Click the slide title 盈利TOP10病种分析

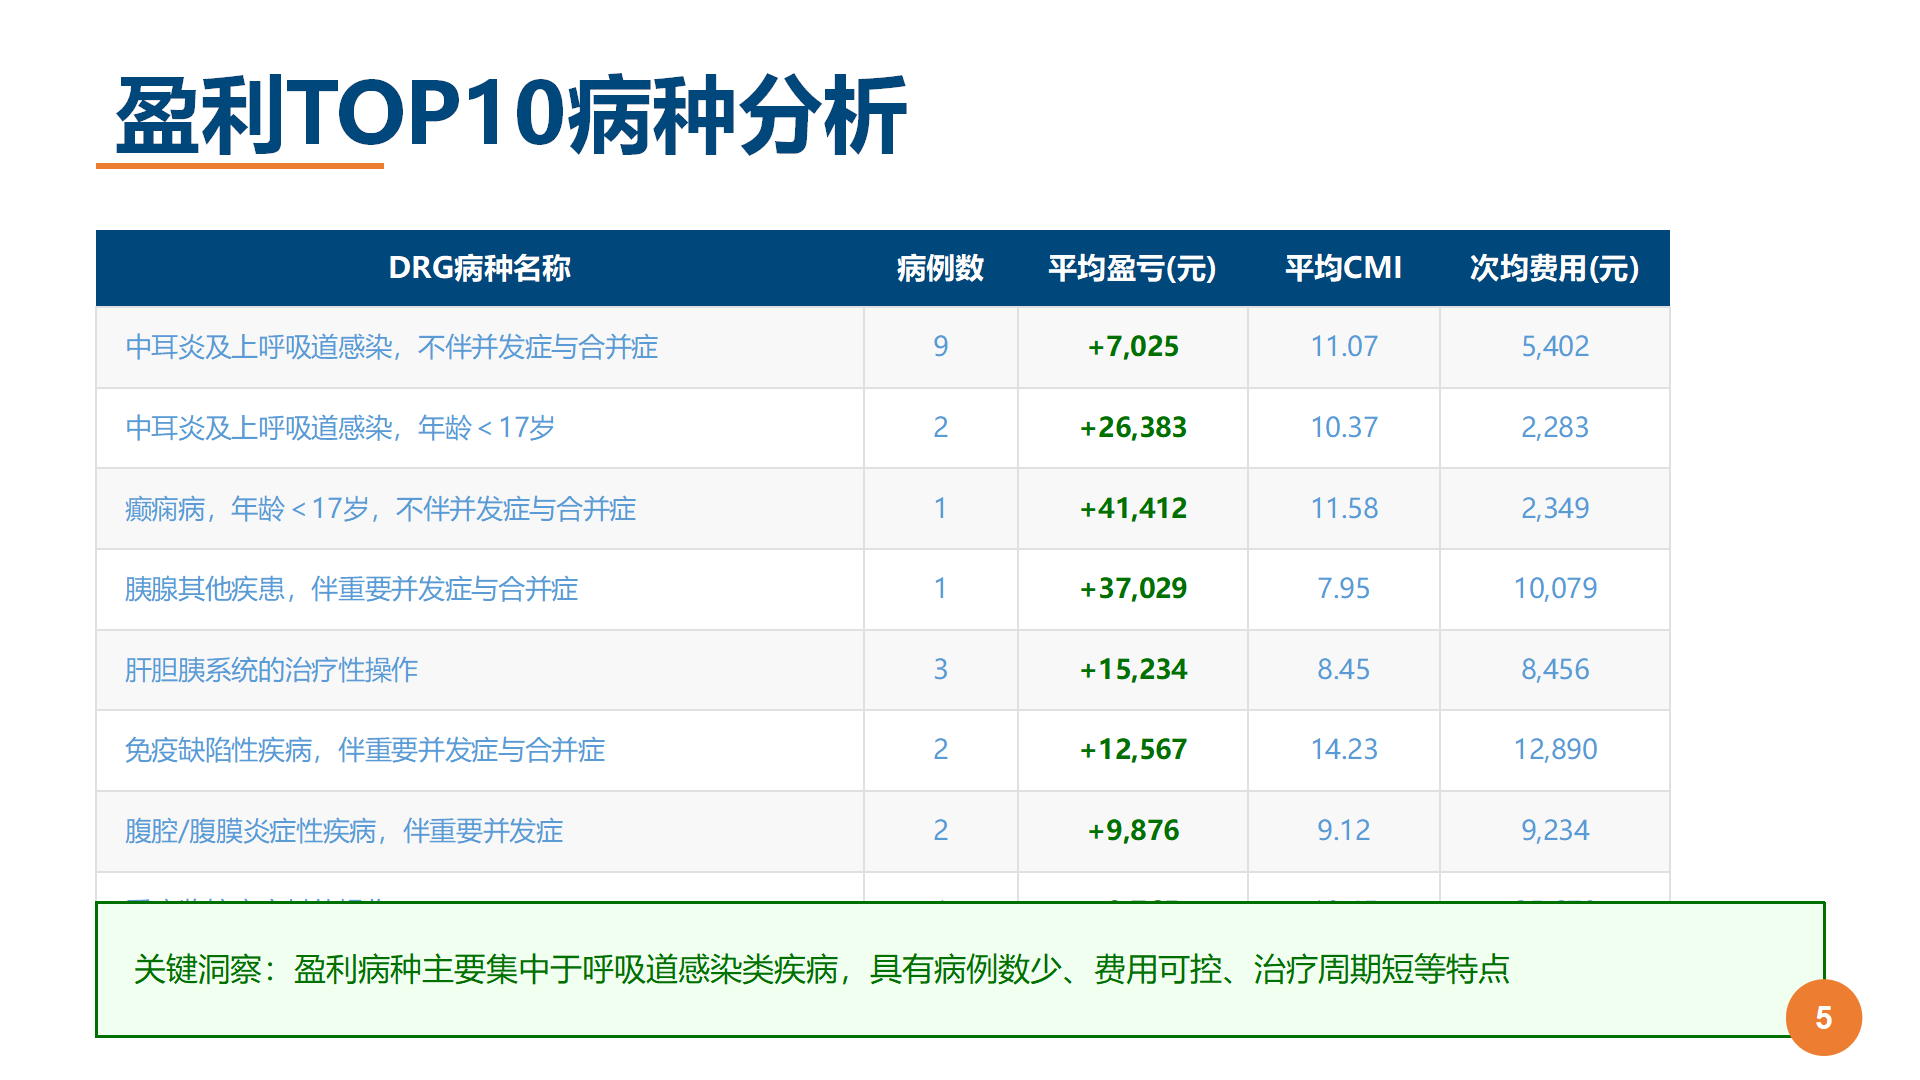(511, 115)
